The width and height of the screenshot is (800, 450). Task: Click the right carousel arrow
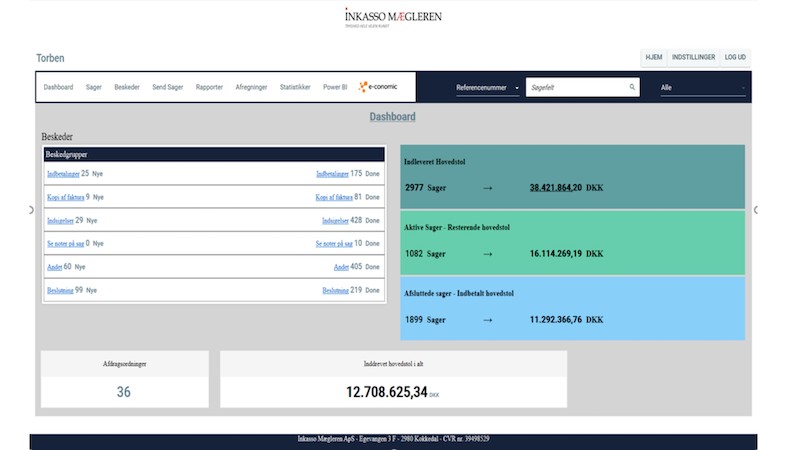pos(755,210)
